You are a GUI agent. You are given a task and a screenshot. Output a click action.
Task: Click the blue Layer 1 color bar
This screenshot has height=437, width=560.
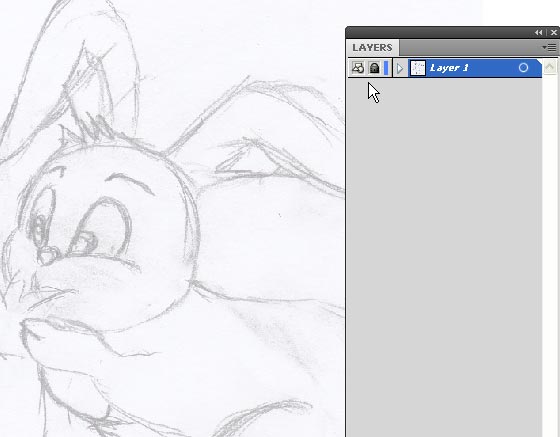(x=386, y=68)
